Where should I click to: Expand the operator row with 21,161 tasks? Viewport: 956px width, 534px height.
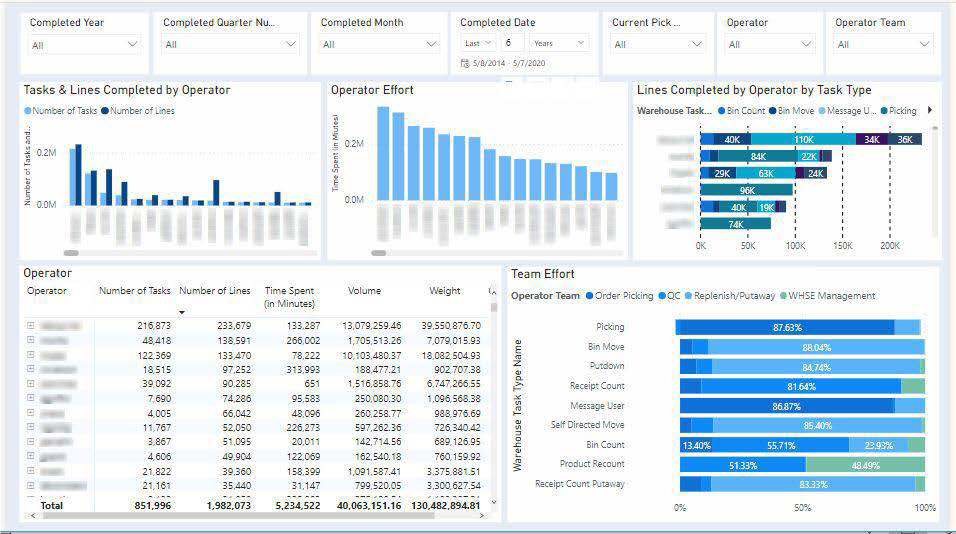coord(30,485)
